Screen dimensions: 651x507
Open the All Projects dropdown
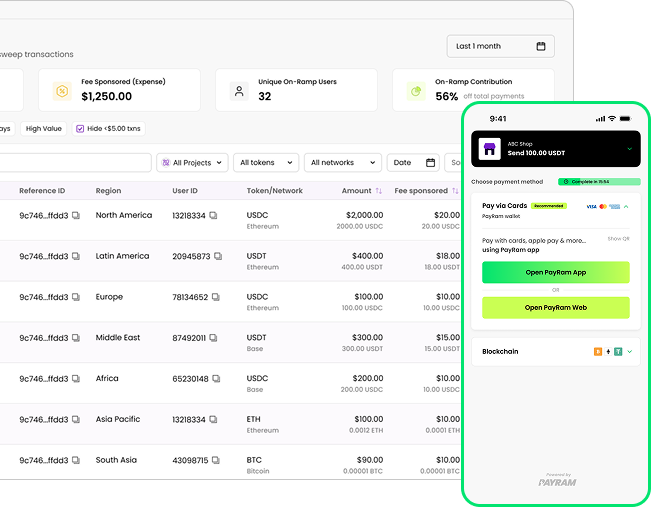pos(190,162)
